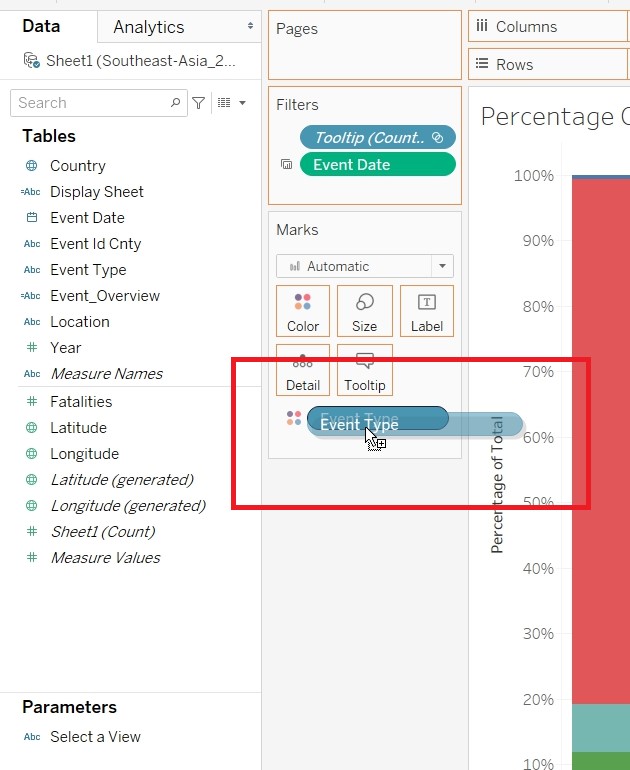The height and width of the screenshot is (770, 630).
Task: Switch to the Data tab
Action: click(41, 26)
